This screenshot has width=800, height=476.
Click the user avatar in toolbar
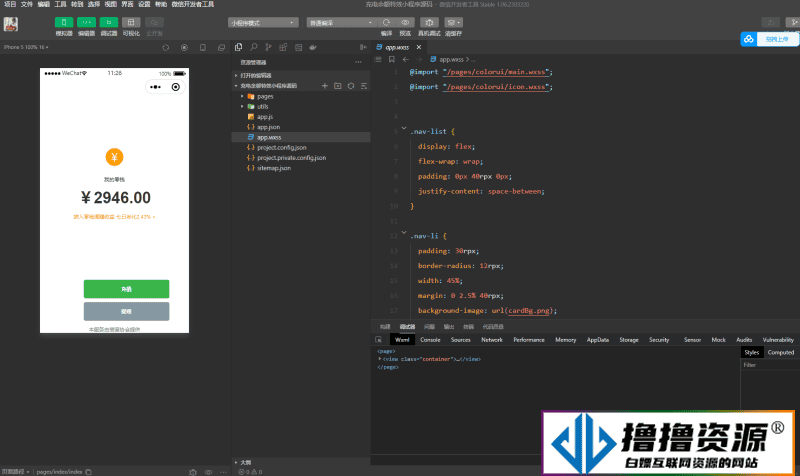click(11, 24)
